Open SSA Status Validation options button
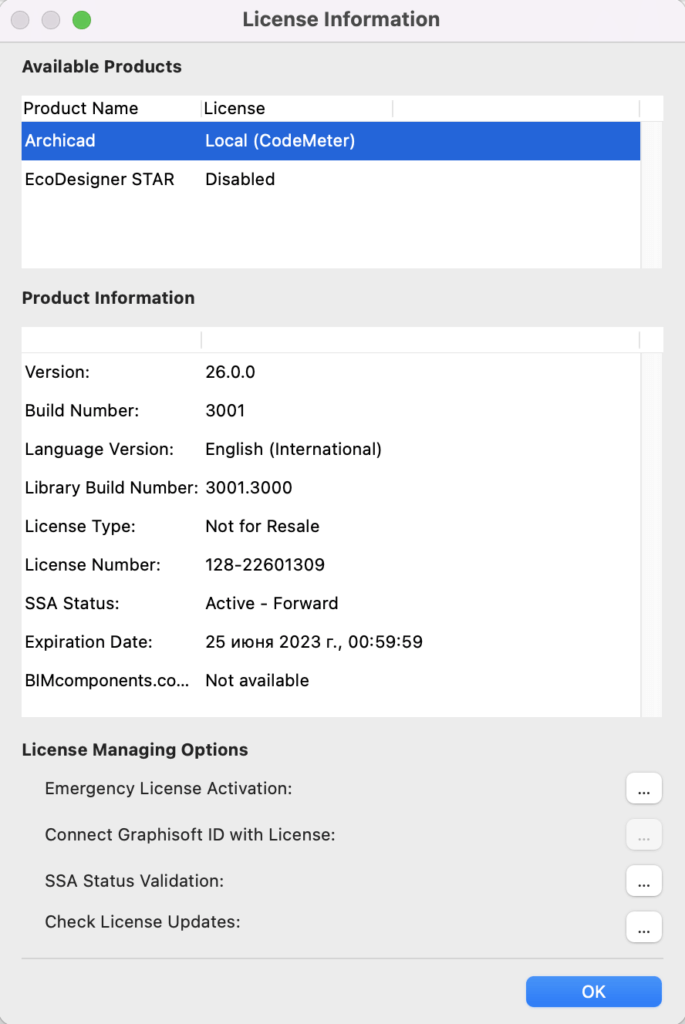The height and width of the screenshot is (1024, 685). click(644, 881)
